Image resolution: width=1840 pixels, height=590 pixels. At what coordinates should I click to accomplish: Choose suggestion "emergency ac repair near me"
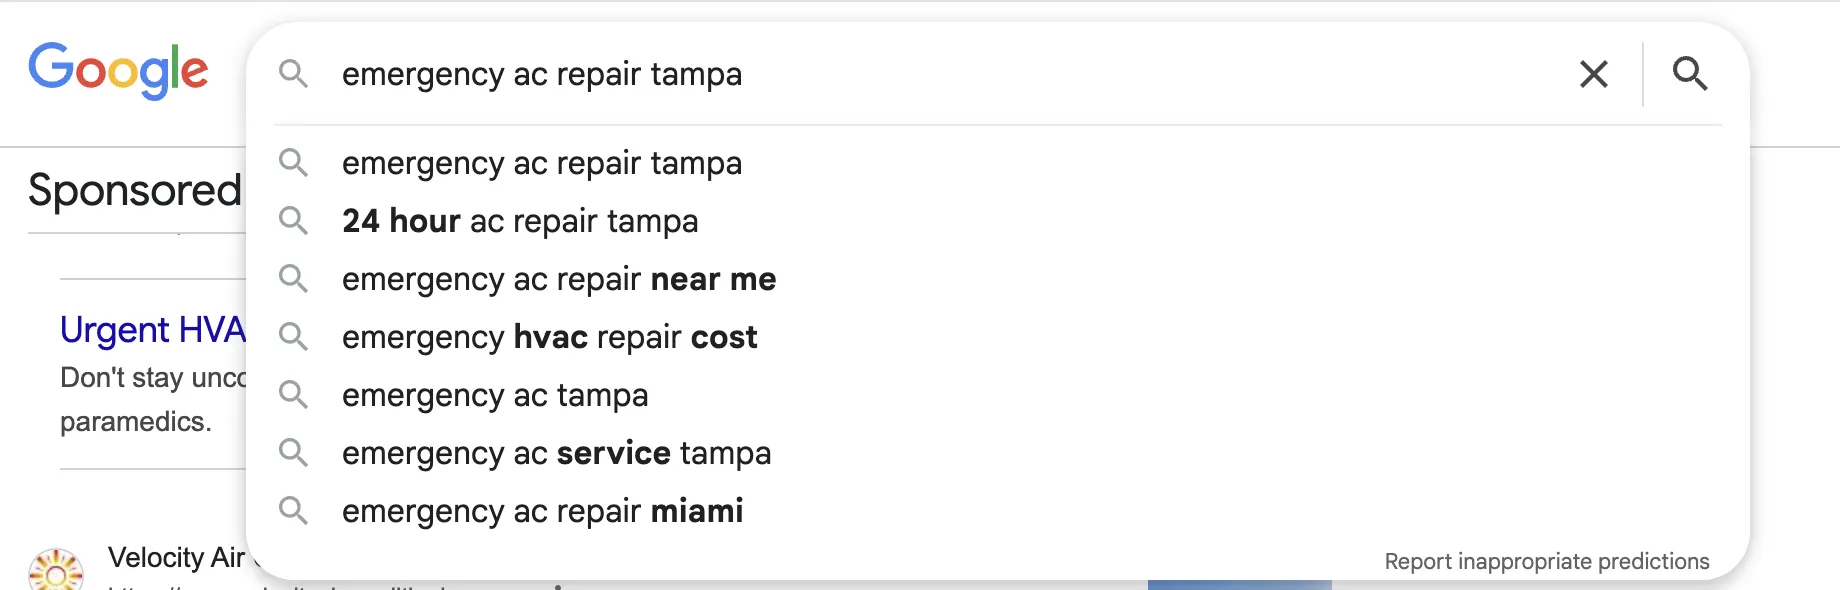(559, 279)
